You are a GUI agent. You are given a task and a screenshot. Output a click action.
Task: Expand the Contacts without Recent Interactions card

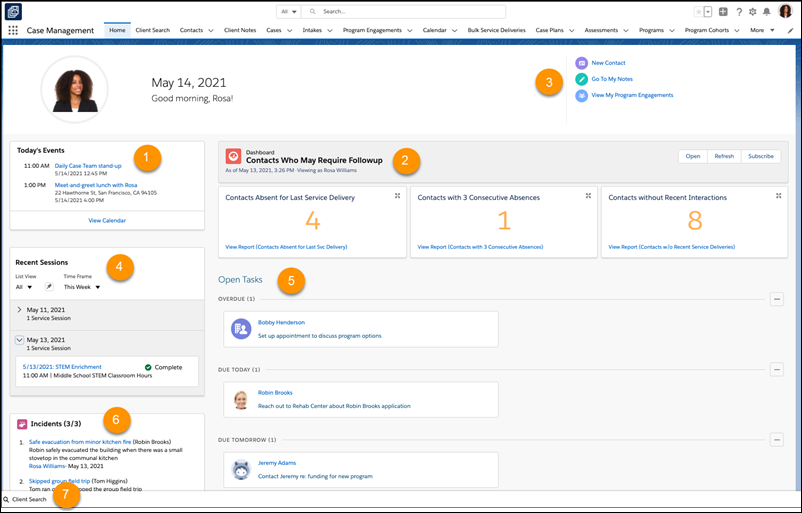coord(778,196)
